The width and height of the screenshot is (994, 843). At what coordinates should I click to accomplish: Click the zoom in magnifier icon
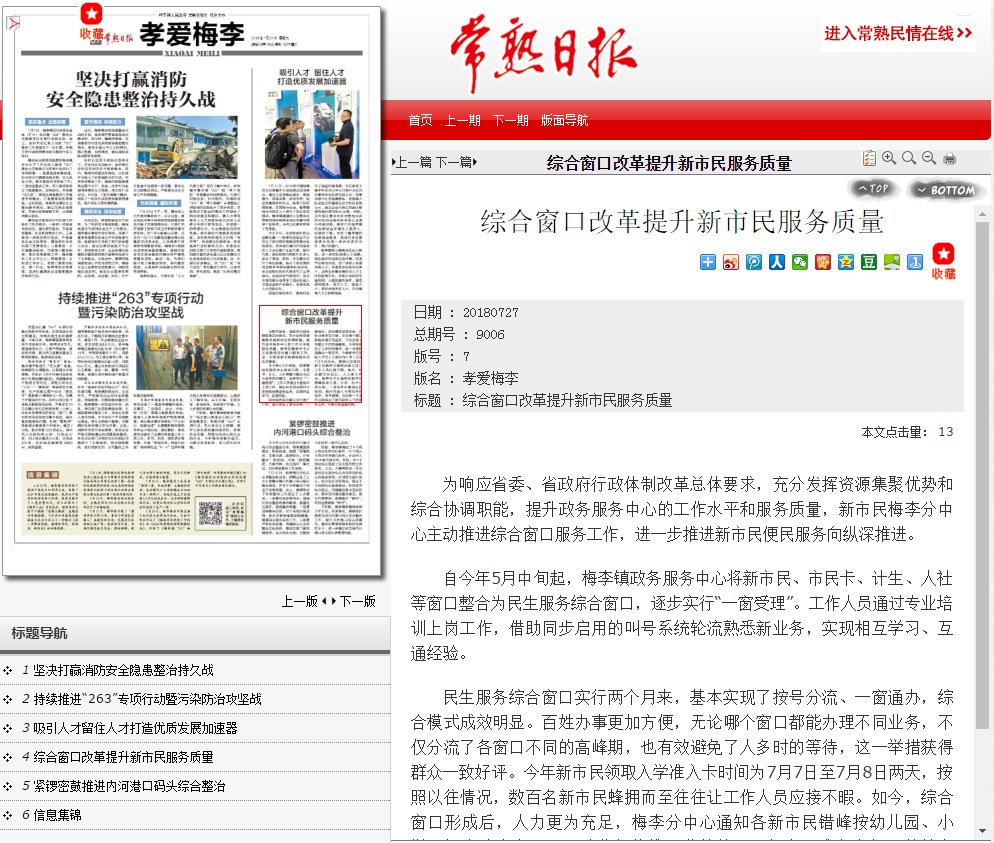point(889,158)
